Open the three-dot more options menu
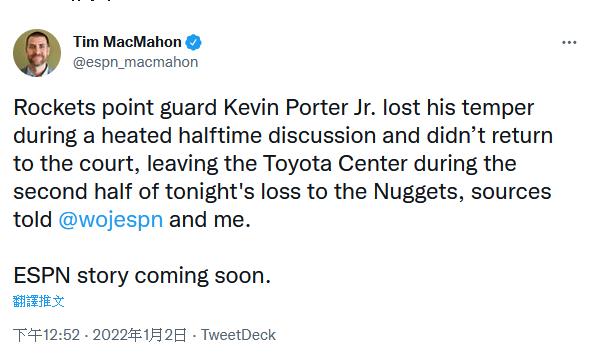 [569, 42]
